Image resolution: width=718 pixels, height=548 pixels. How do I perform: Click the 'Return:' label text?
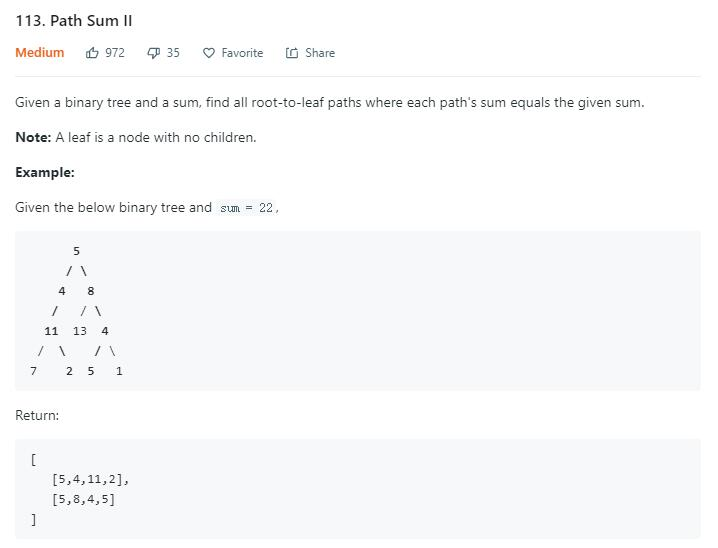(x=37, y=415)
